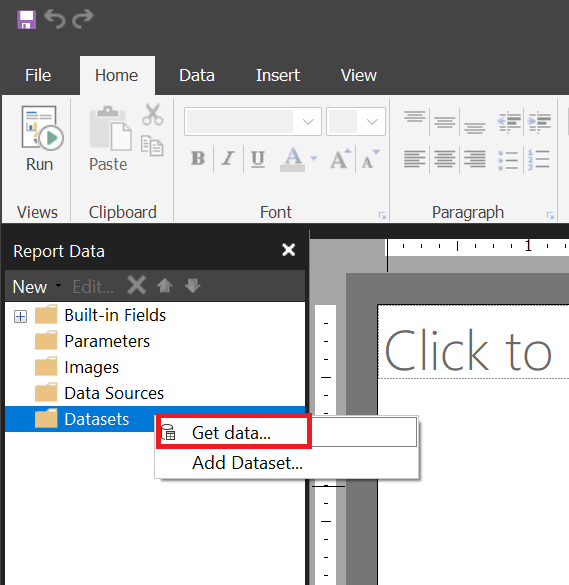Toggle bold formatting

pyautogui.click(x=198, y=158)
